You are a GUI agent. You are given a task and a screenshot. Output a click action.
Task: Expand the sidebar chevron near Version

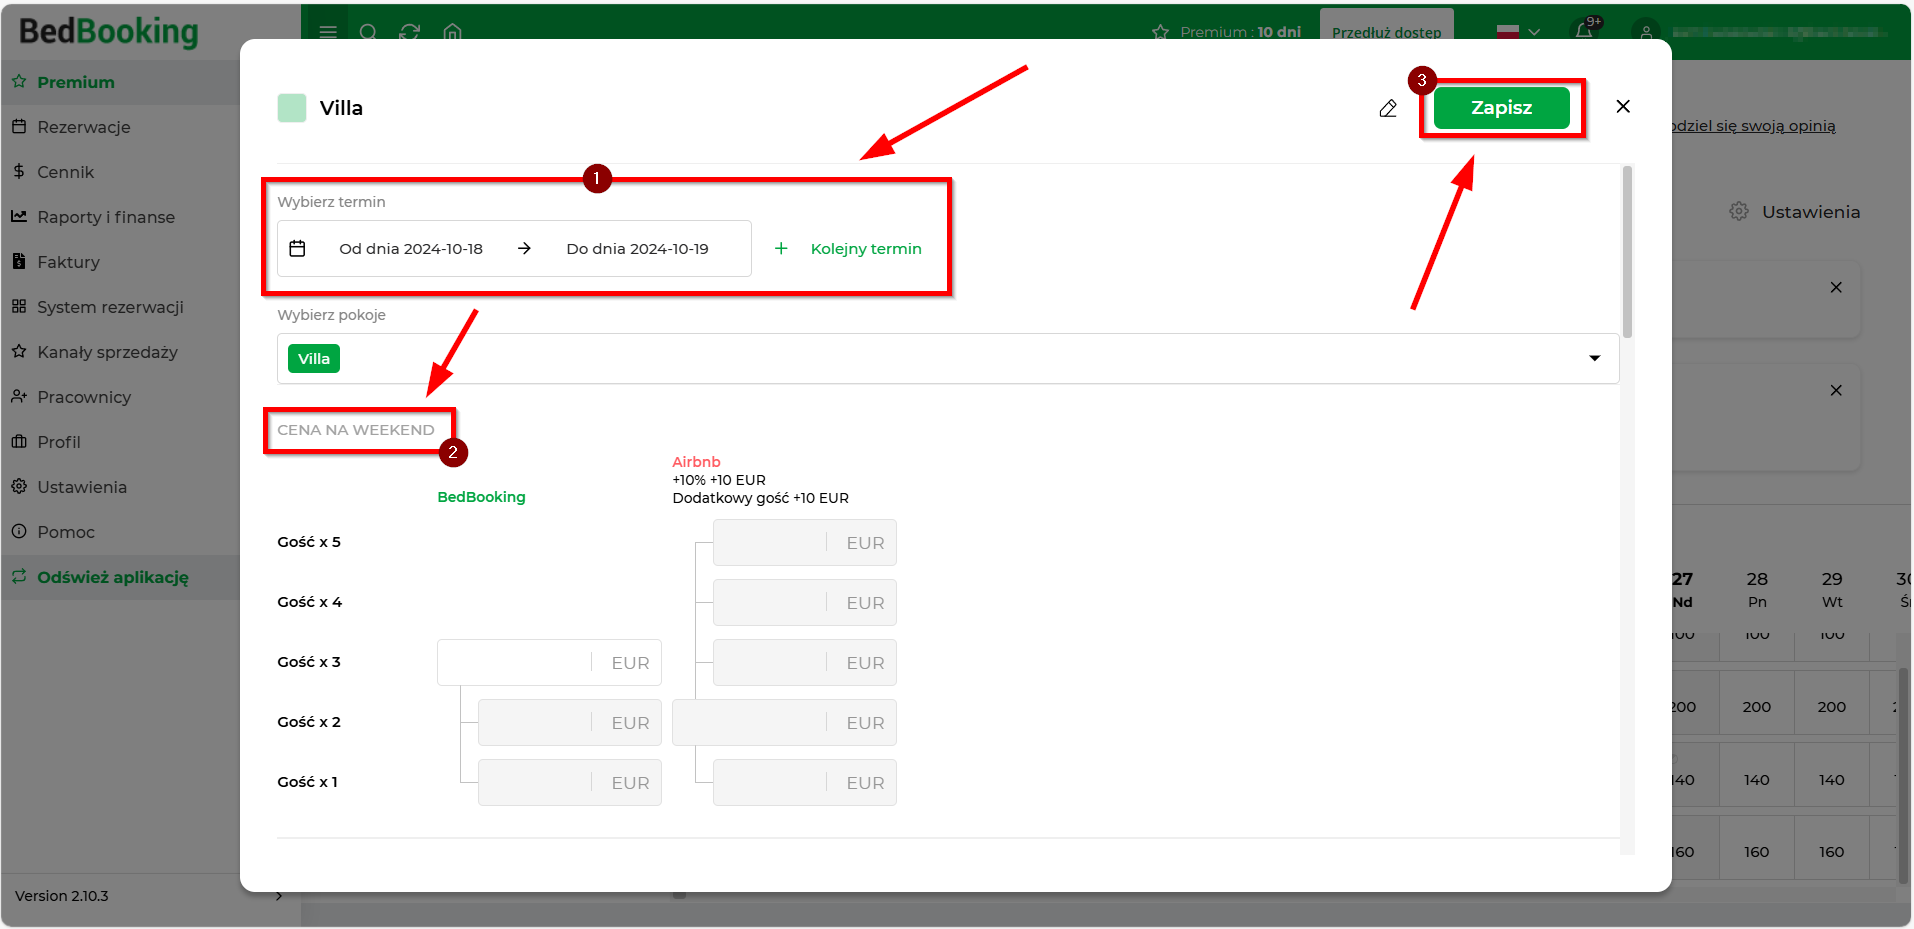(x=279, y=896)
